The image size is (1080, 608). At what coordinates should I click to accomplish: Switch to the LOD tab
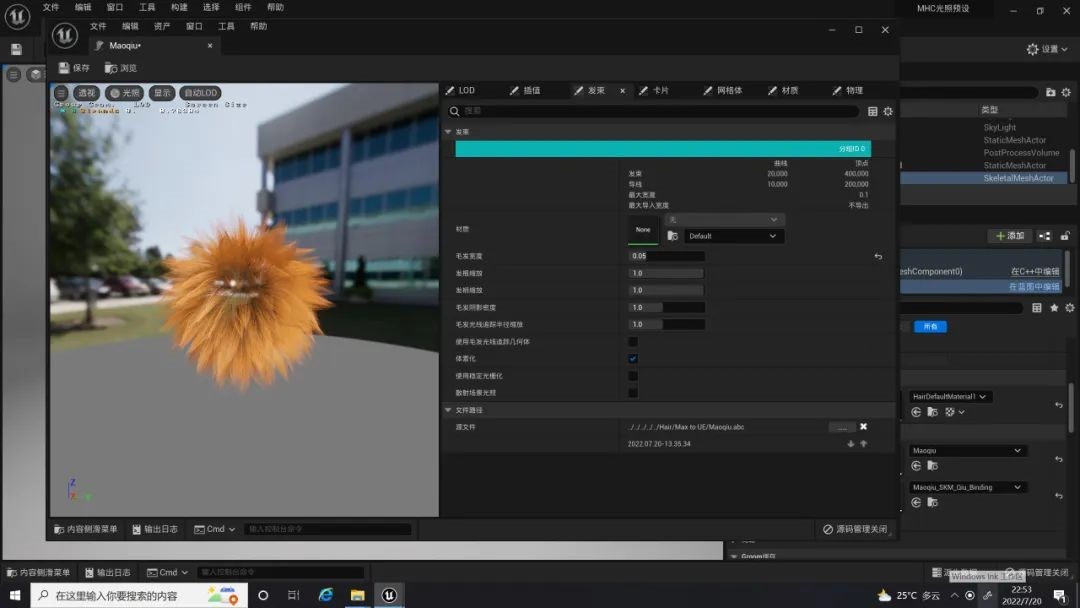click(x=460, y=90)
